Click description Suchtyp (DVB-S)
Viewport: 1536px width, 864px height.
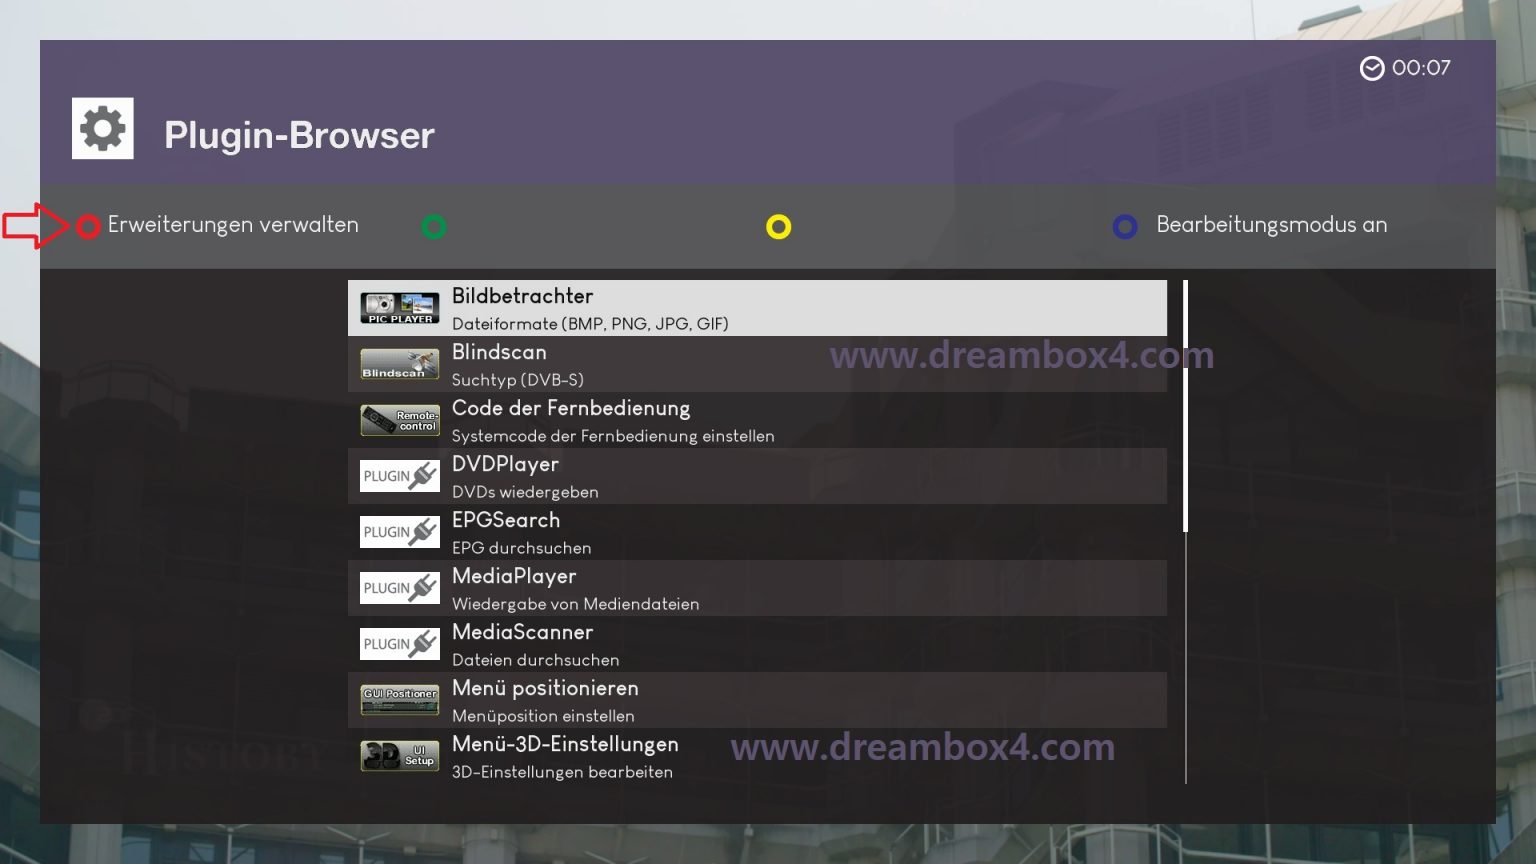518,380
